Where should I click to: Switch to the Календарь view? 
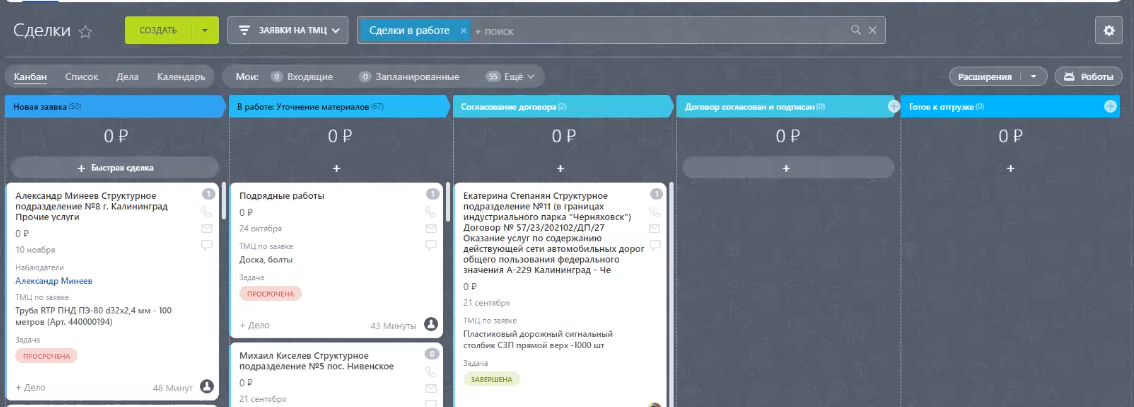(182, 77)
